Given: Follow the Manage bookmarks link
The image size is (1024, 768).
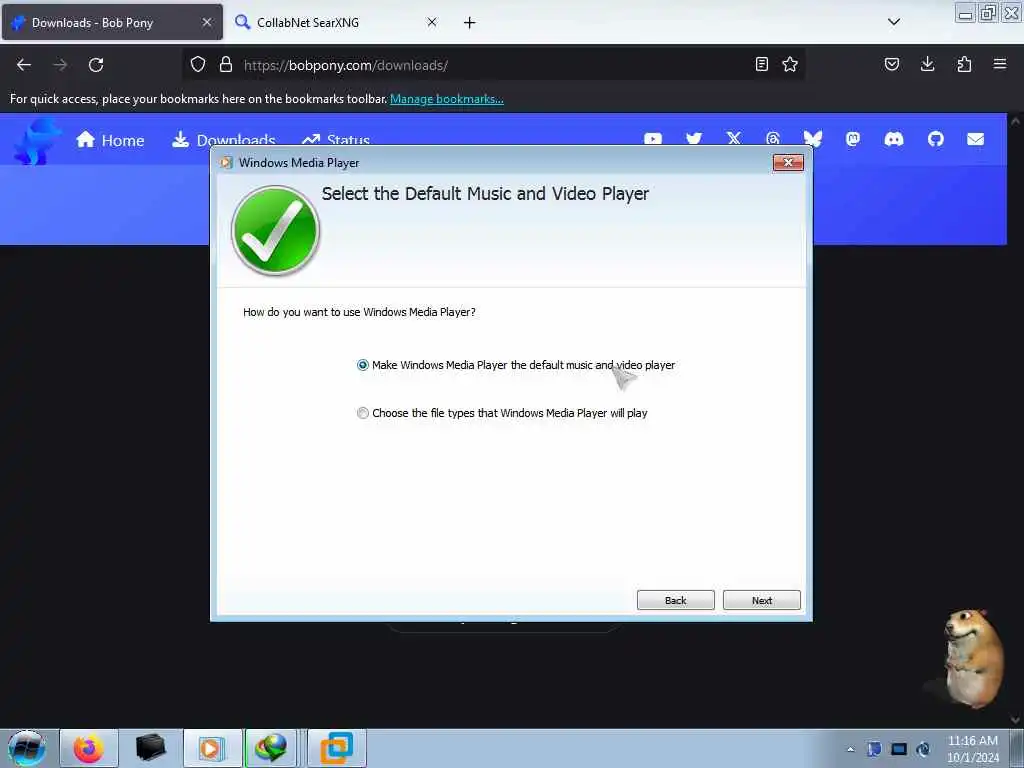Looking at the screenshot, I should click(447, 99).
